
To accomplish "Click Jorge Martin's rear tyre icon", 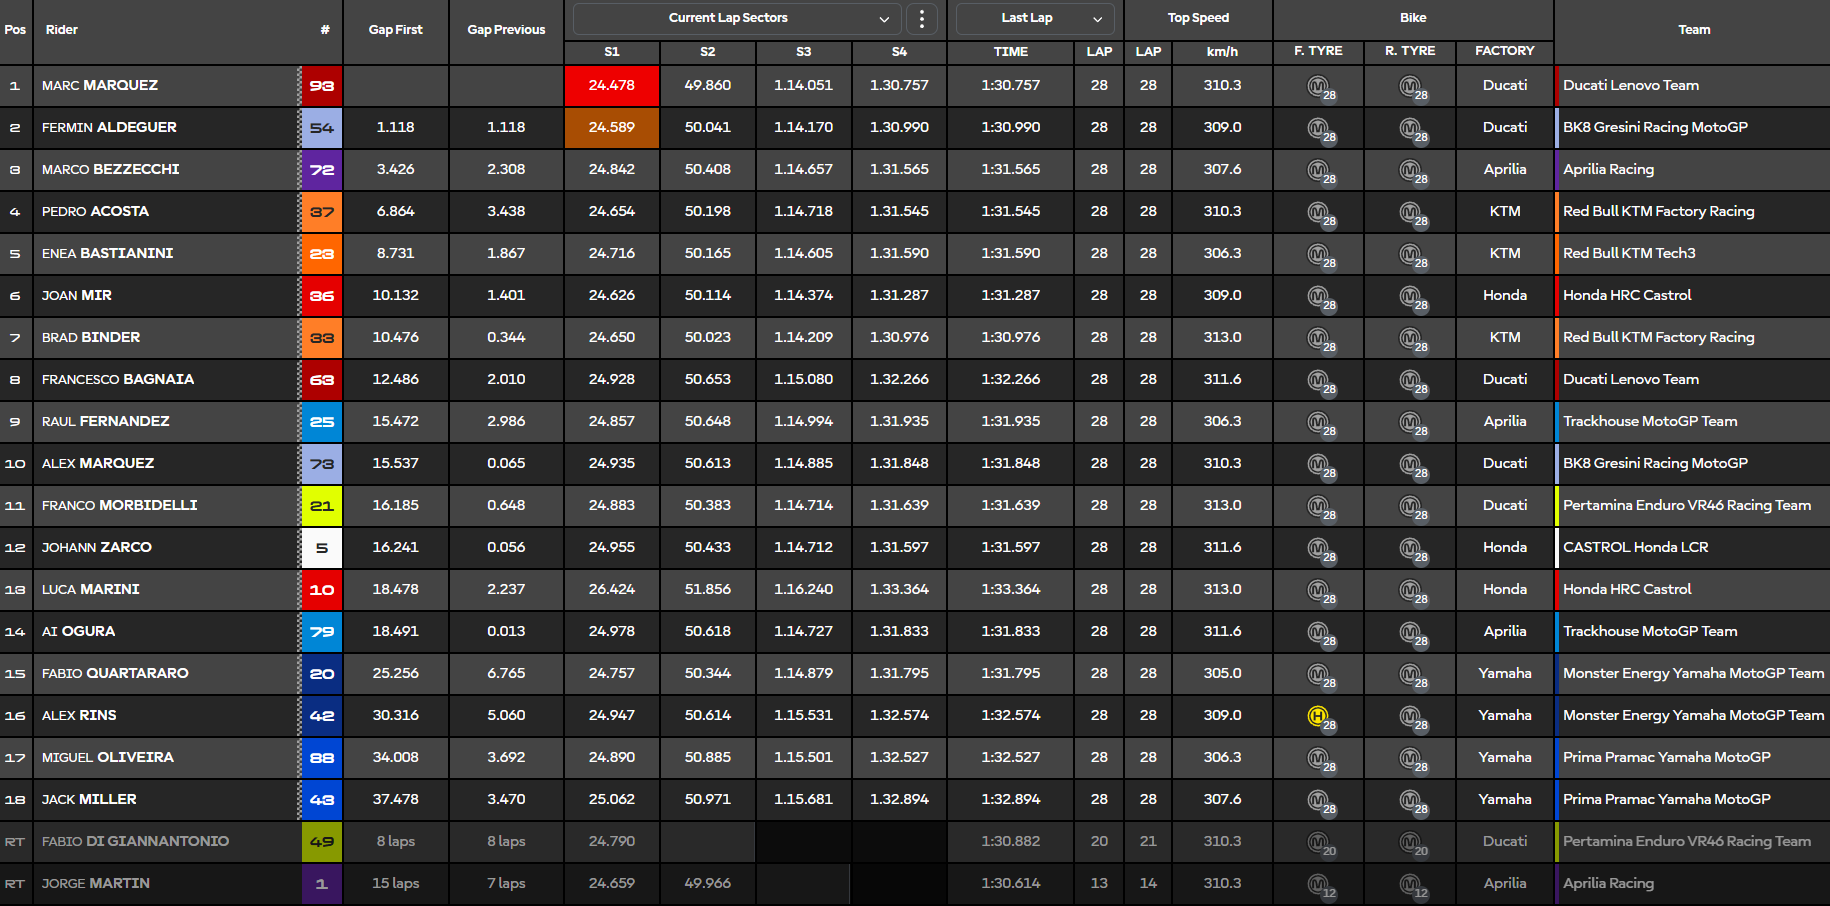I will (1410, 884).
